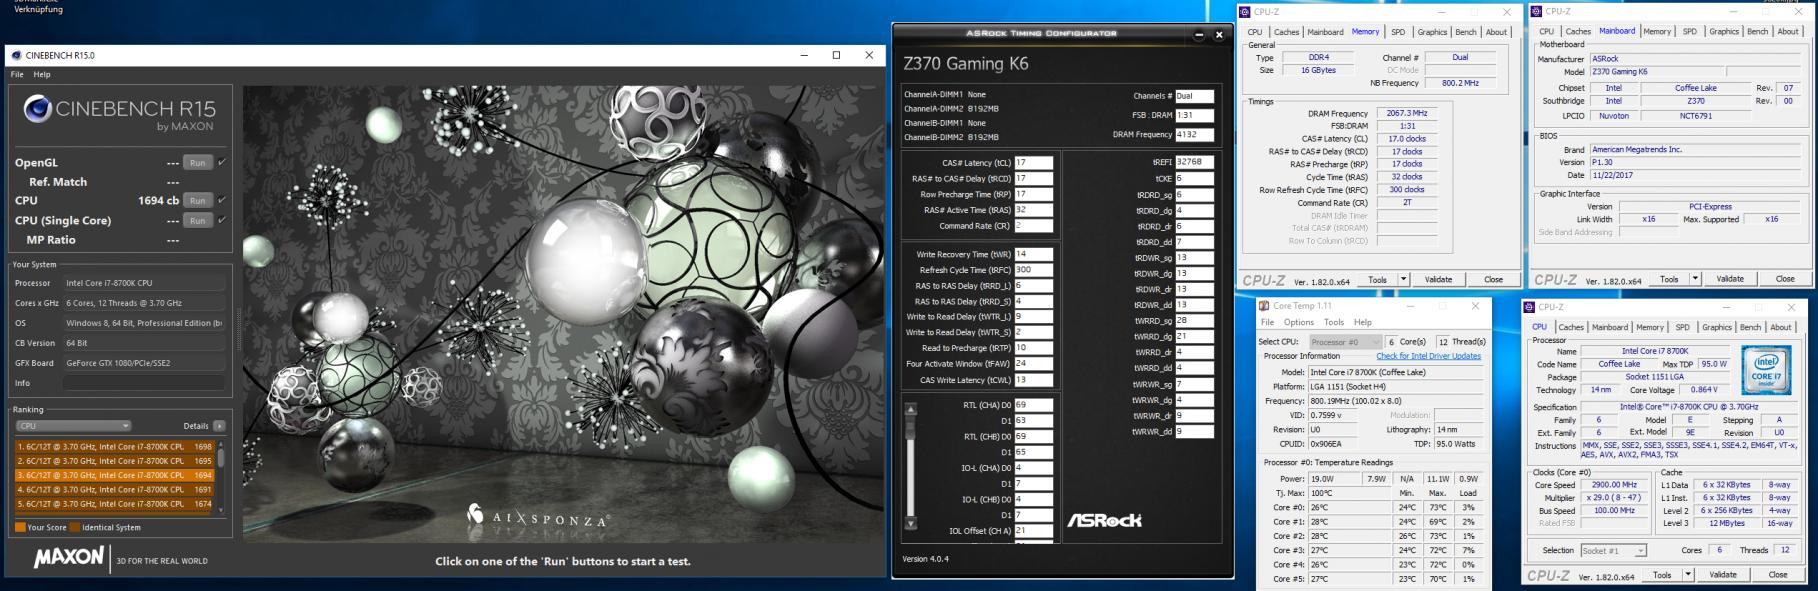
Task: Open the Tools dropdown arrow in the CPU-Z Memory window
Action: tap(1403, 280)
